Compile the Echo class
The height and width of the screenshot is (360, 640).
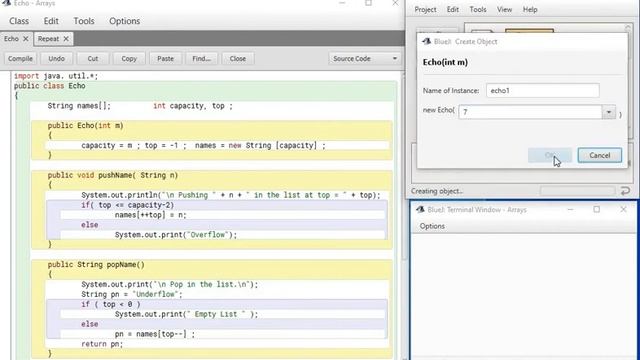click(x=20, y=59)
